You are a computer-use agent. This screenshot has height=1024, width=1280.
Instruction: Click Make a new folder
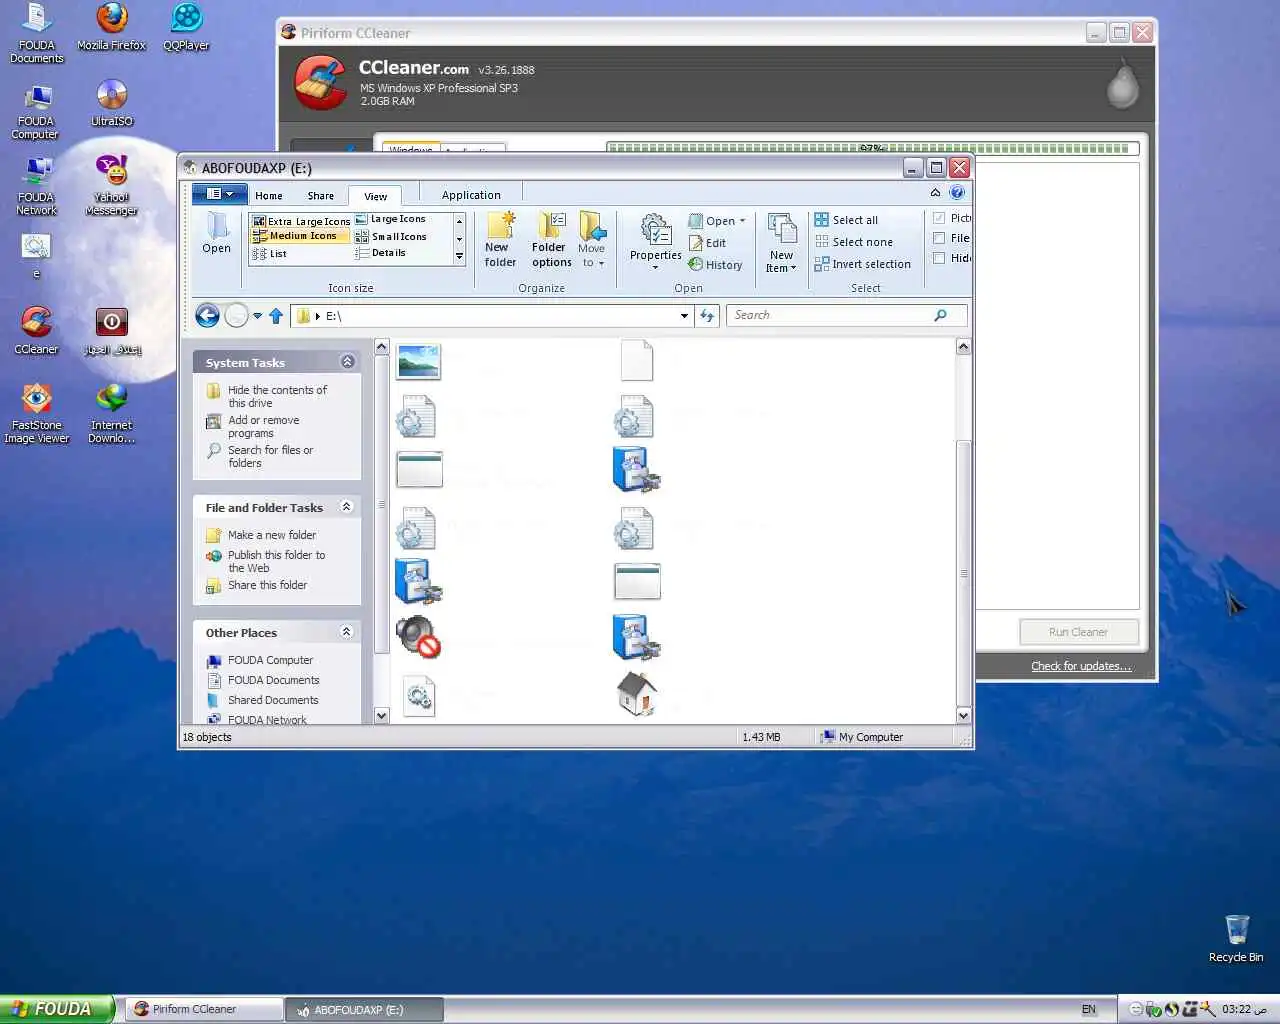click(272, 535)
